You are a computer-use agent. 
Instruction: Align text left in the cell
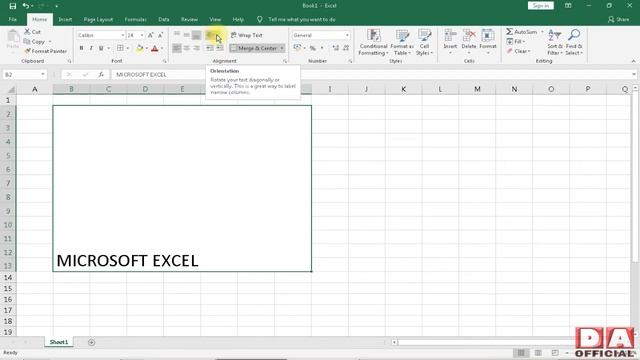[x=177, y=48]
